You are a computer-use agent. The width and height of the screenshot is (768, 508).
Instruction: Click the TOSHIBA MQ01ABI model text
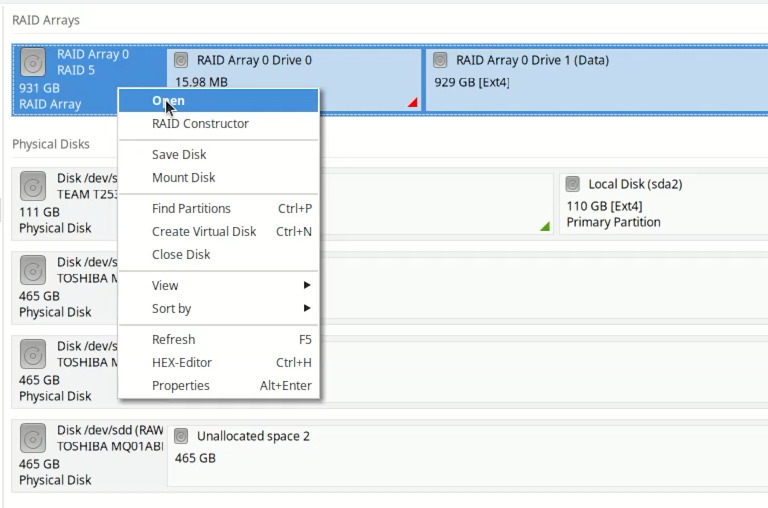[110, 446]
